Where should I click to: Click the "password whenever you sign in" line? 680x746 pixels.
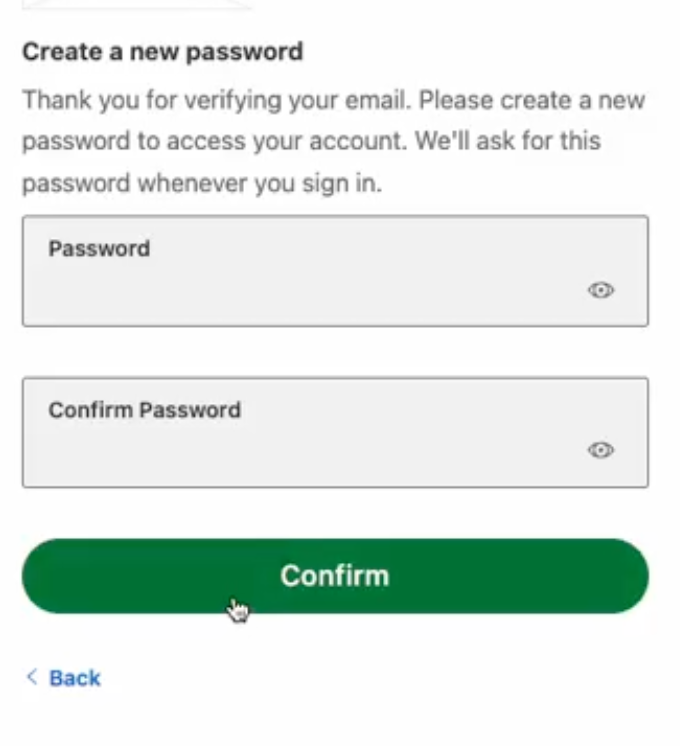[202, 184]
